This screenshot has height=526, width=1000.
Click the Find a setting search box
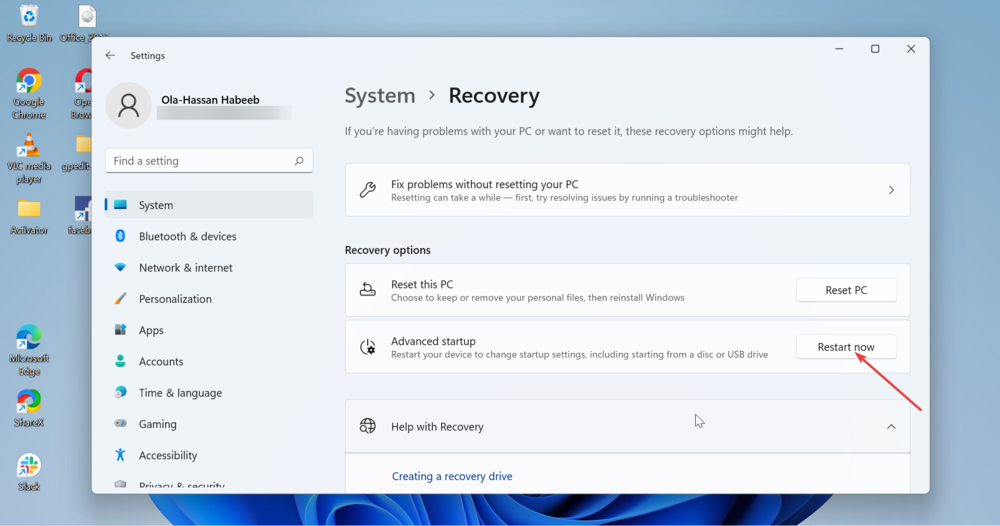point(209,161)
